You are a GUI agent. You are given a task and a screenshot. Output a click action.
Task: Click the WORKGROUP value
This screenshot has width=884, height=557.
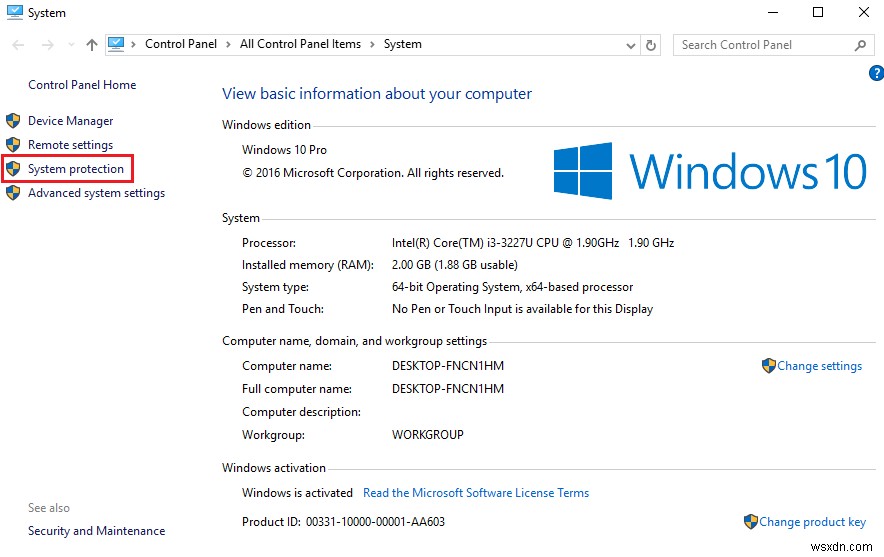coord(427,435)
